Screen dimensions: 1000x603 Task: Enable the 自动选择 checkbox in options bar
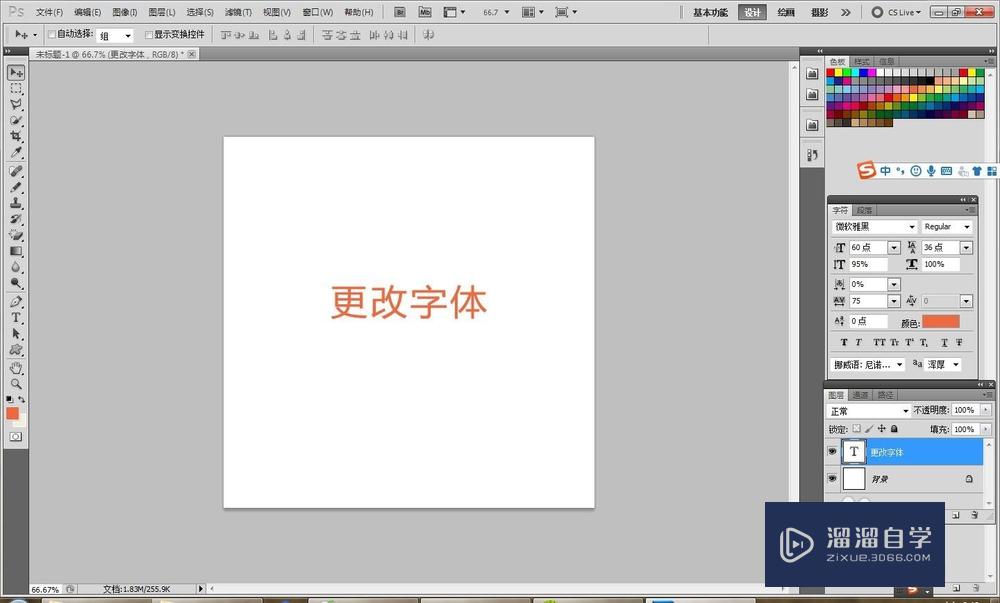click(x=52, y=33)
